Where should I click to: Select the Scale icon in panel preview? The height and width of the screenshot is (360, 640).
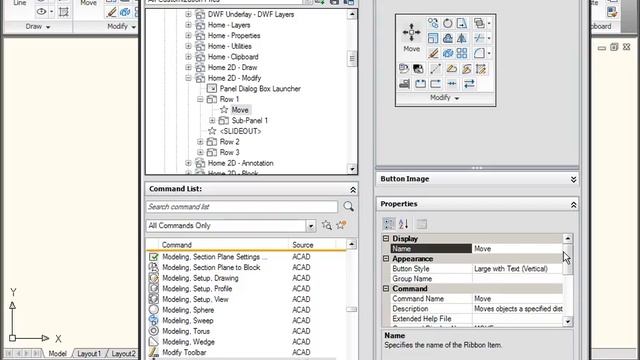click(x=433, y=38)
